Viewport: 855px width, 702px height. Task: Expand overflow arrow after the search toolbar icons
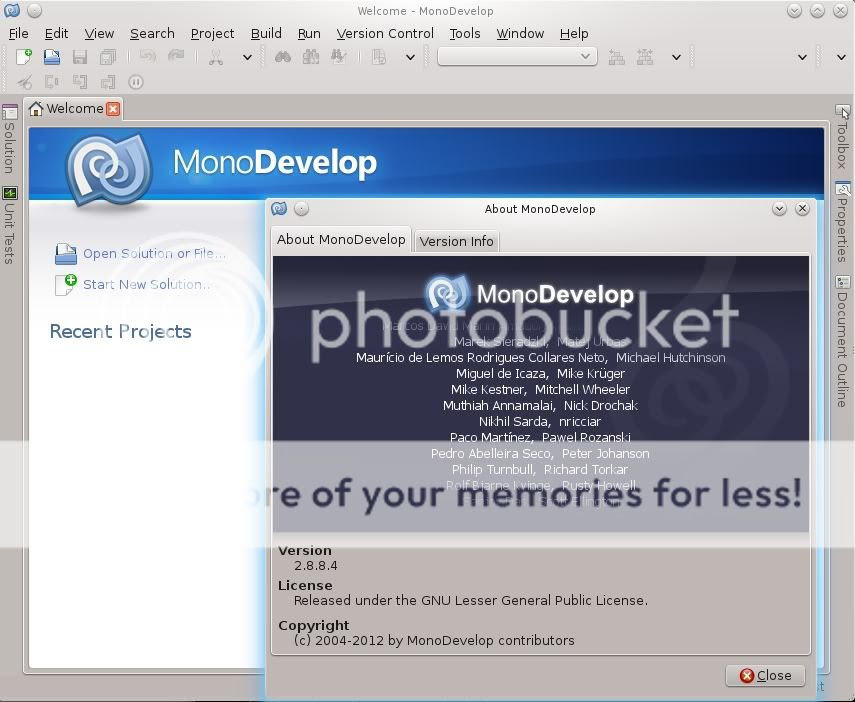pyautogui.click(x=410, y=57)
